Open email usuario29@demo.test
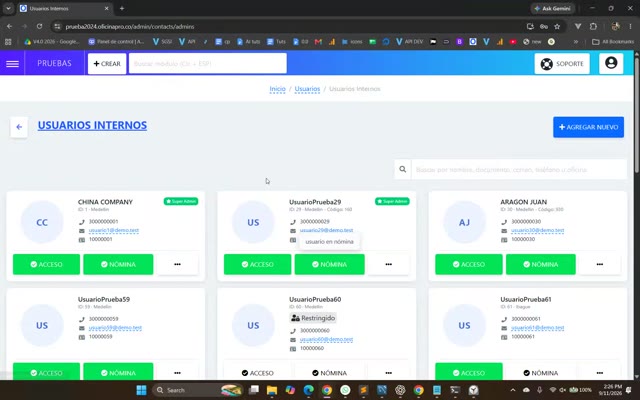Image resolution: width=640 pixels, height=400 pixels. 327,230
